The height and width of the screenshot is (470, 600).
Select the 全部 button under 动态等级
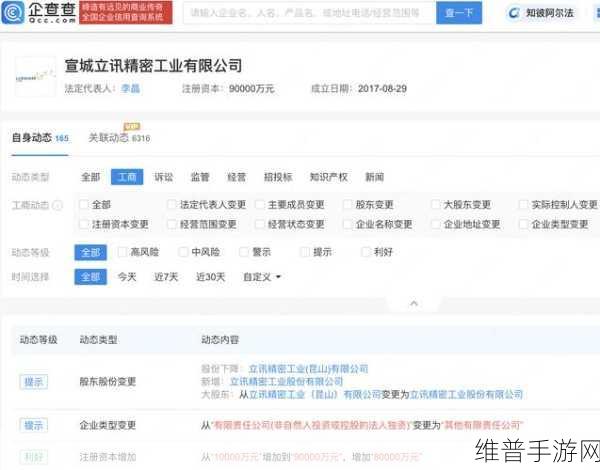coord(91,253)
